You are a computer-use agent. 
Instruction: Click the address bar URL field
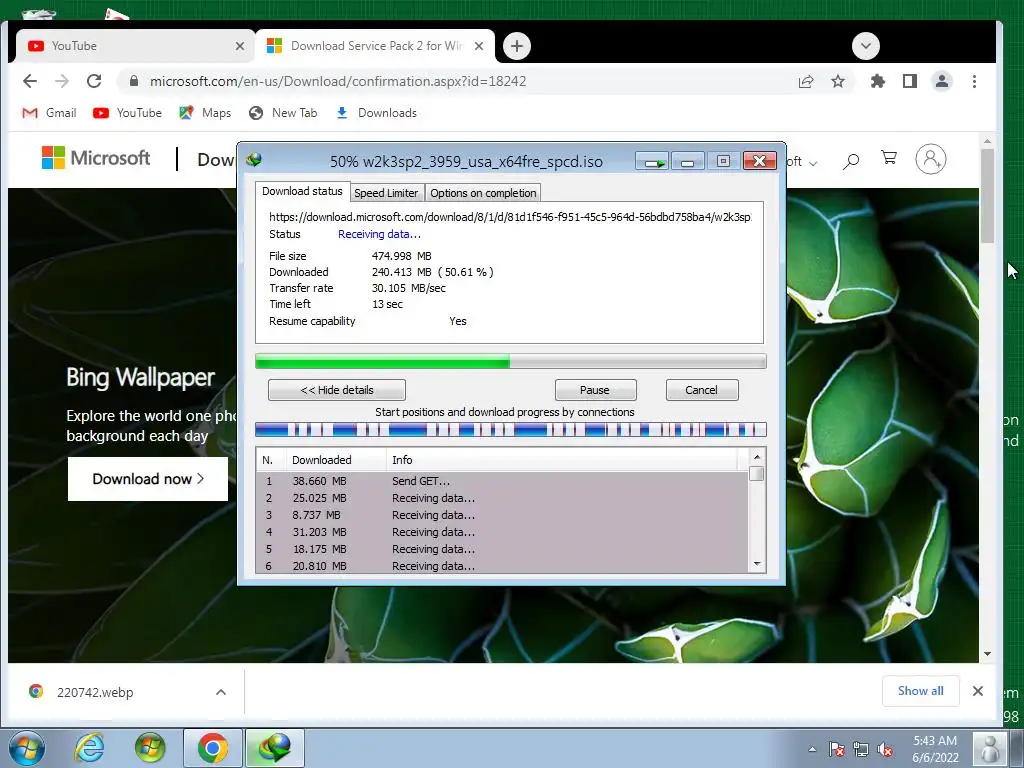[x=457, y=81]
